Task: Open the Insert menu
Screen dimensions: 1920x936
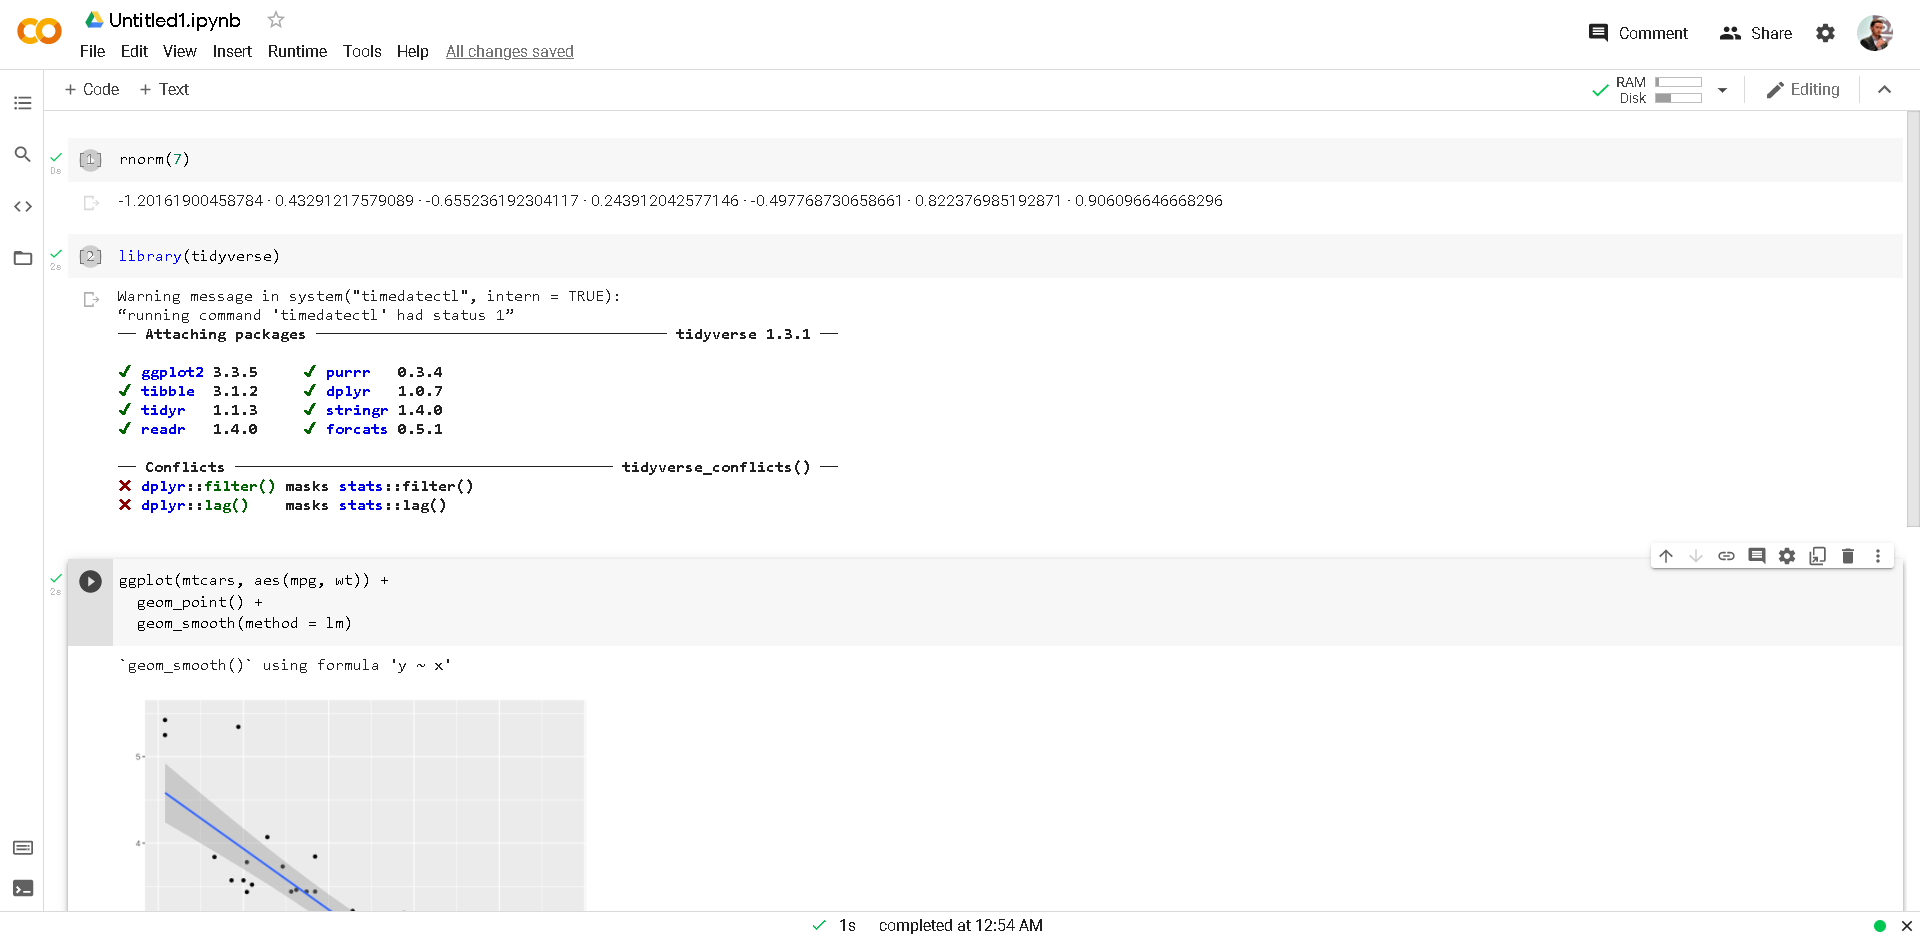Action: pos(232,52)
